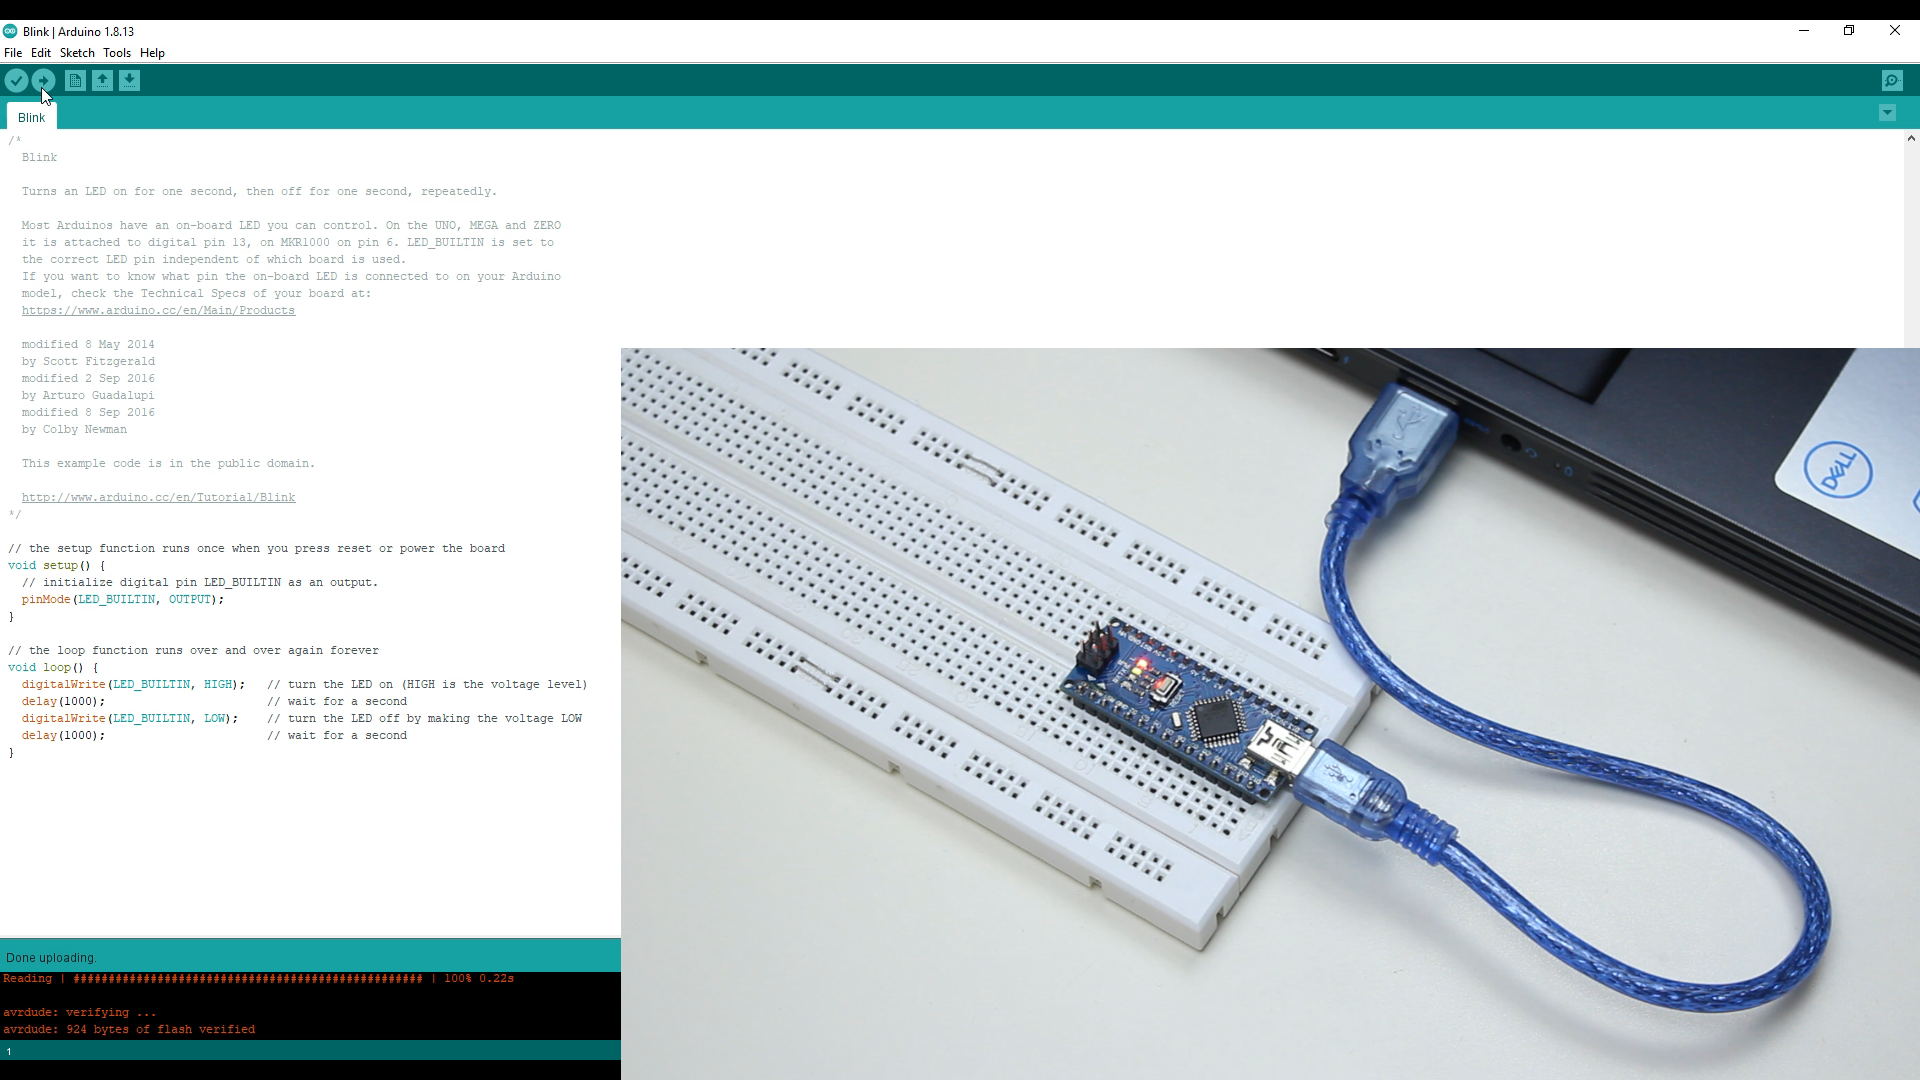Restore down the Arduino window
The image size is (1920, 1080).
pyautogui.click(x=1849, y=31)
